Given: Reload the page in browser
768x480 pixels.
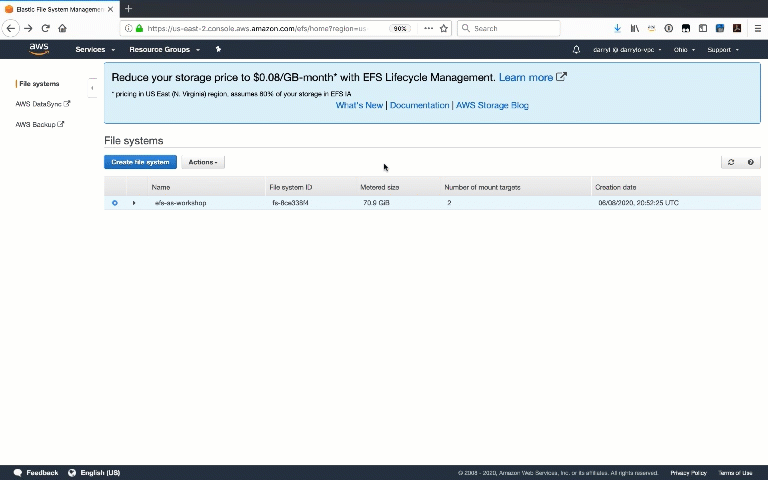Looking at the screenshot, I should tap(46, 28).
